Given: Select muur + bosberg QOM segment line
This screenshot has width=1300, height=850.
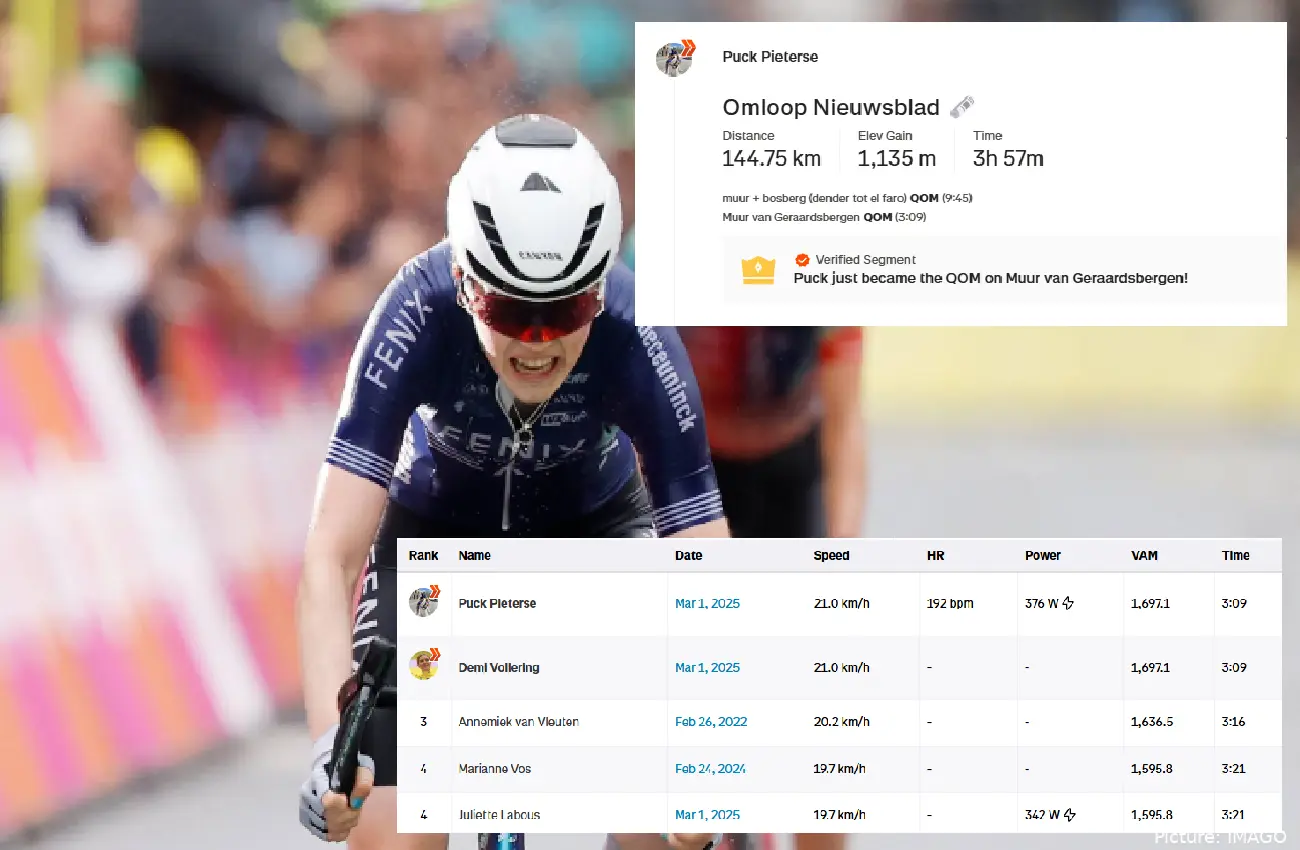Looking at the screenshot, I should pyautogui.click(x=847, y=198).
